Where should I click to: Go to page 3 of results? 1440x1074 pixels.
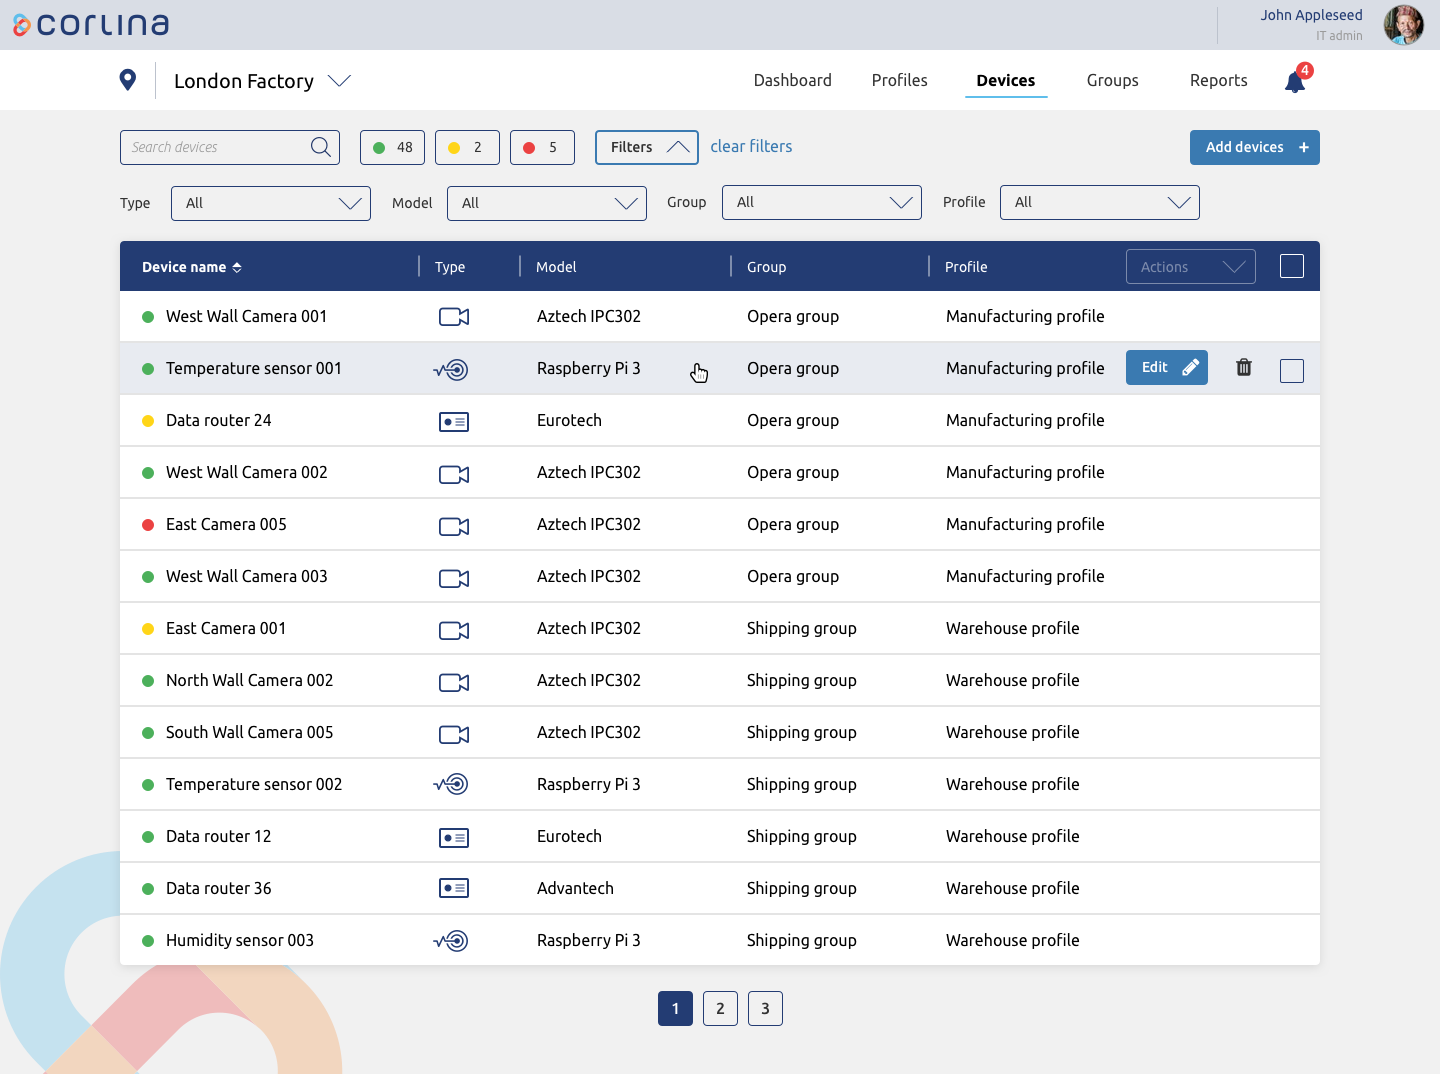[x=765, y=1008]
